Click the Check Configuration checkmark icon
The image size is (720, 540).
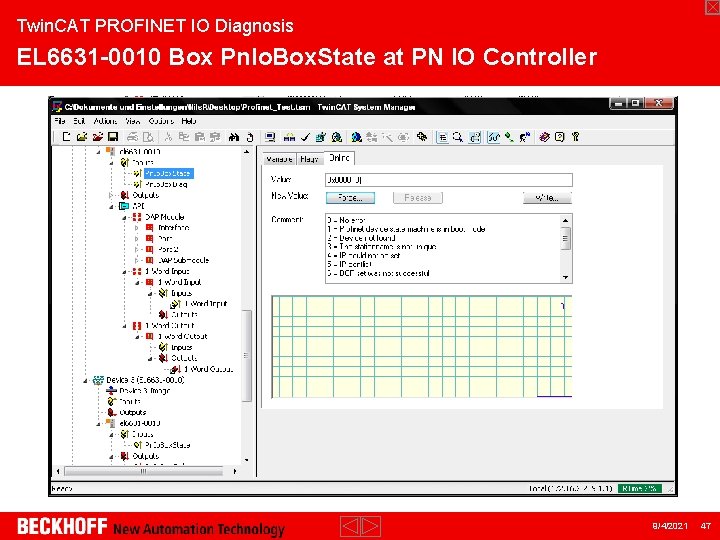coord(305,137)
